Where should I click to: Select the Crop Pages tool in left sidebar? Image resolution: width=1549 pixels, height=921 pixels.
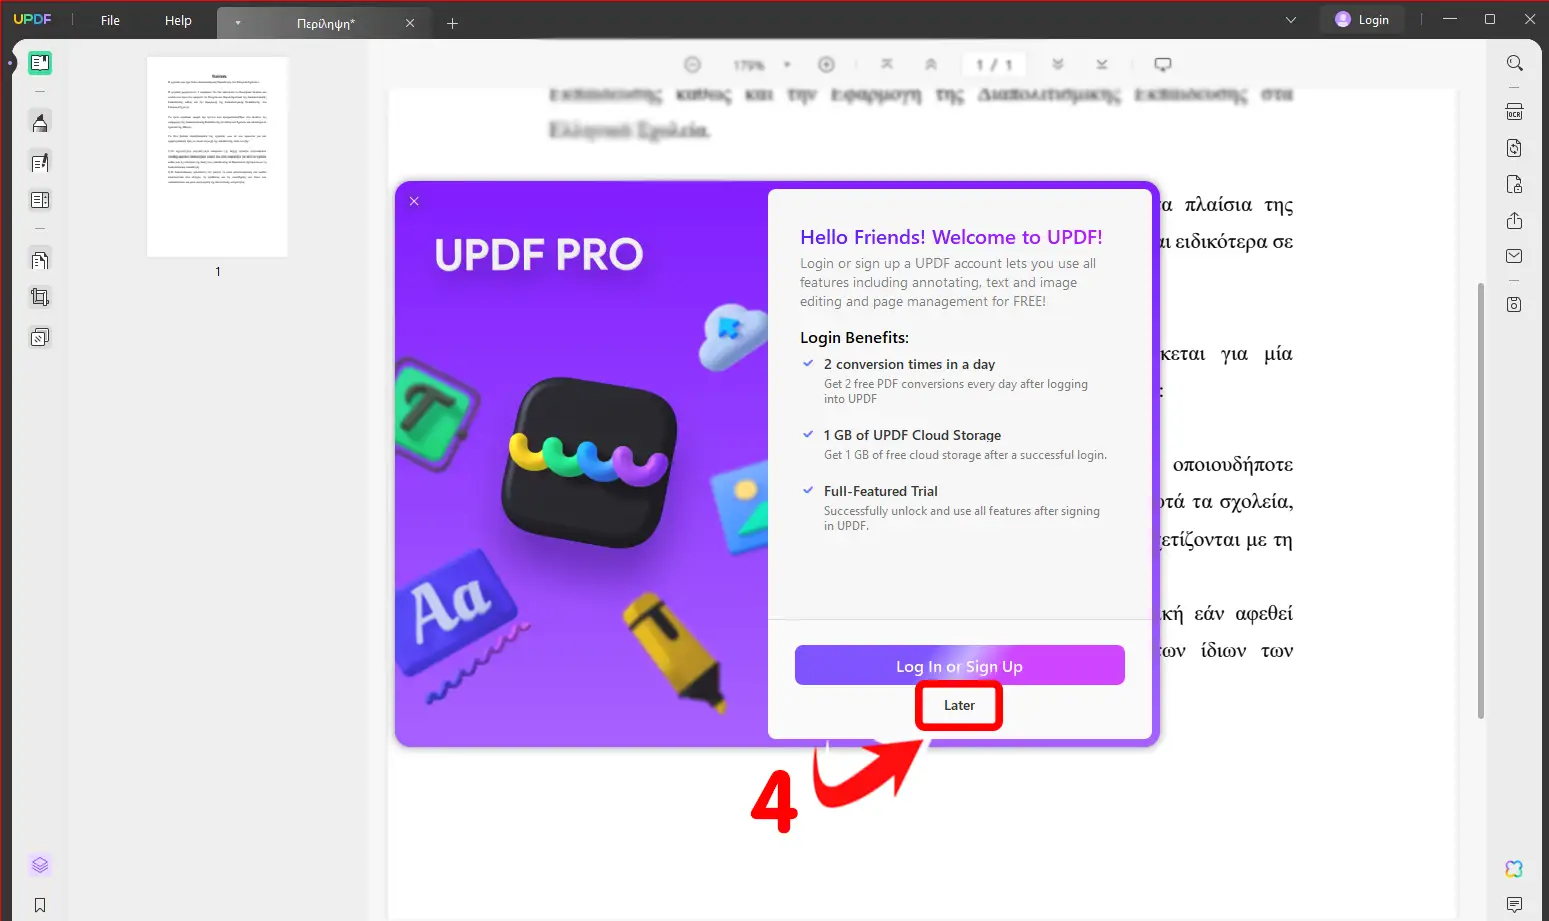pyautogui.click(x=40, y=297)
